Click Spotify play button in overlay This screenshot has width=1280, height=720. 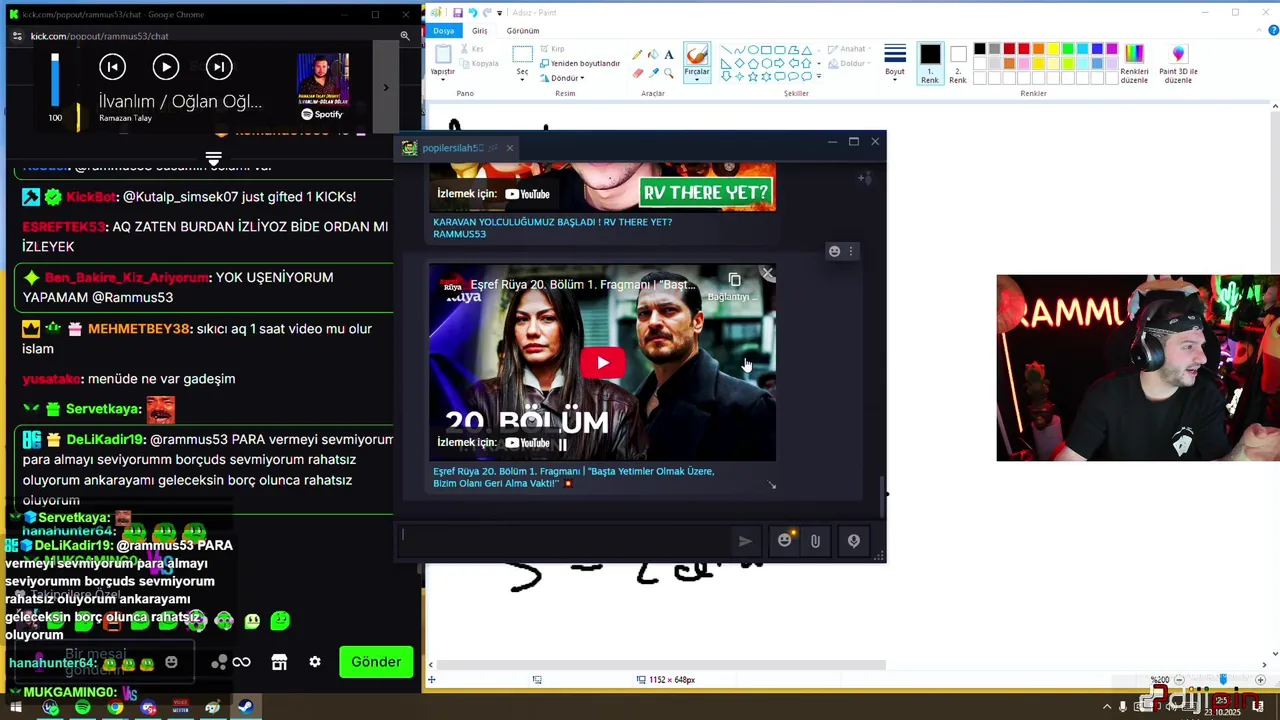coord(166,67)
